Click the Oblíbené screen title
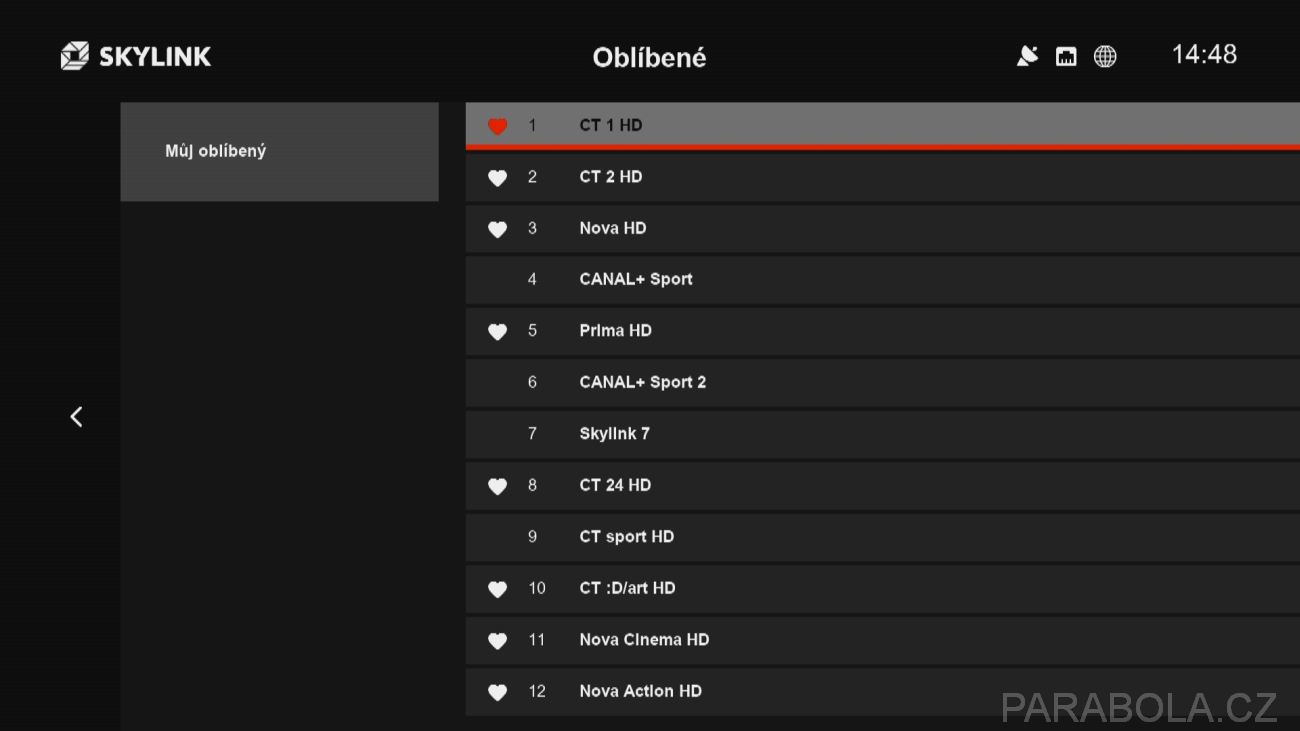Viewport: 1300px width, 731px height. pyautogui.click(x=649, y=57)
